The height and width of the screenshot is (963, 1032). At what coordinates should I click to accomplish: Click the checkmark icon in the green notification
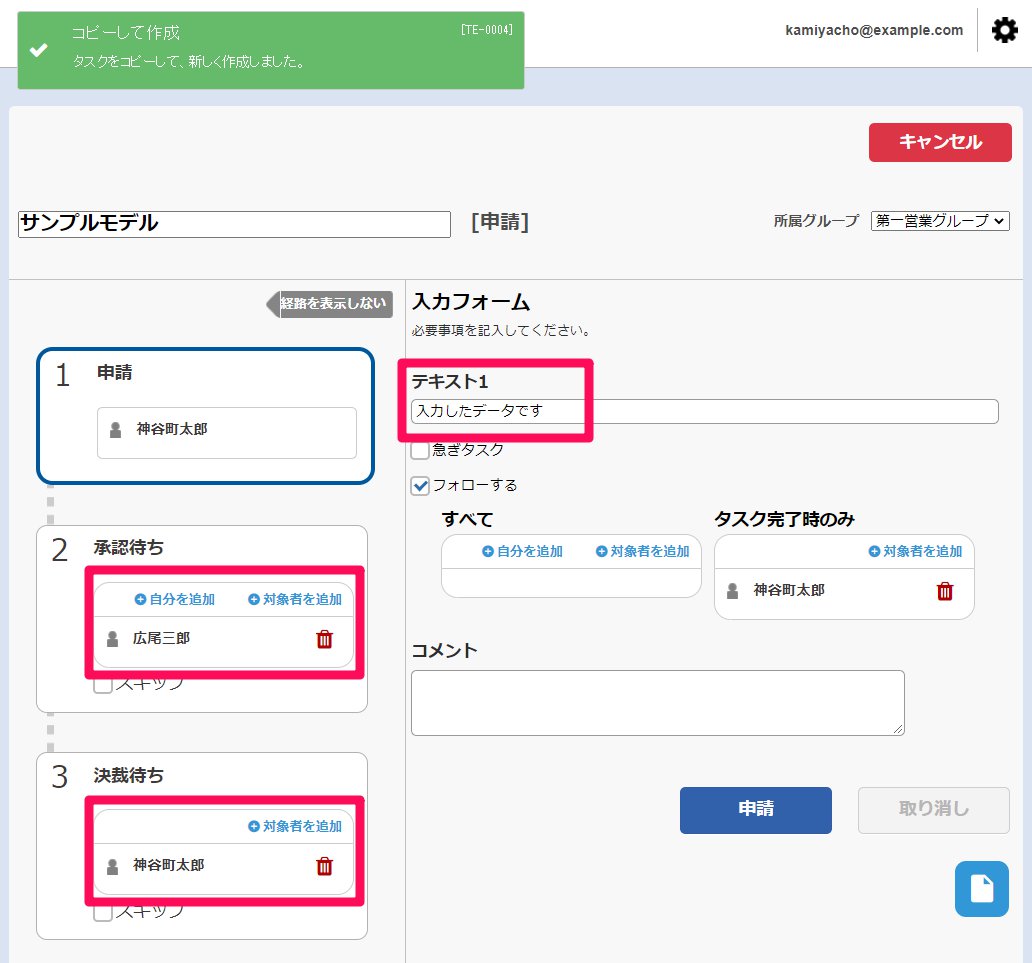39,50
